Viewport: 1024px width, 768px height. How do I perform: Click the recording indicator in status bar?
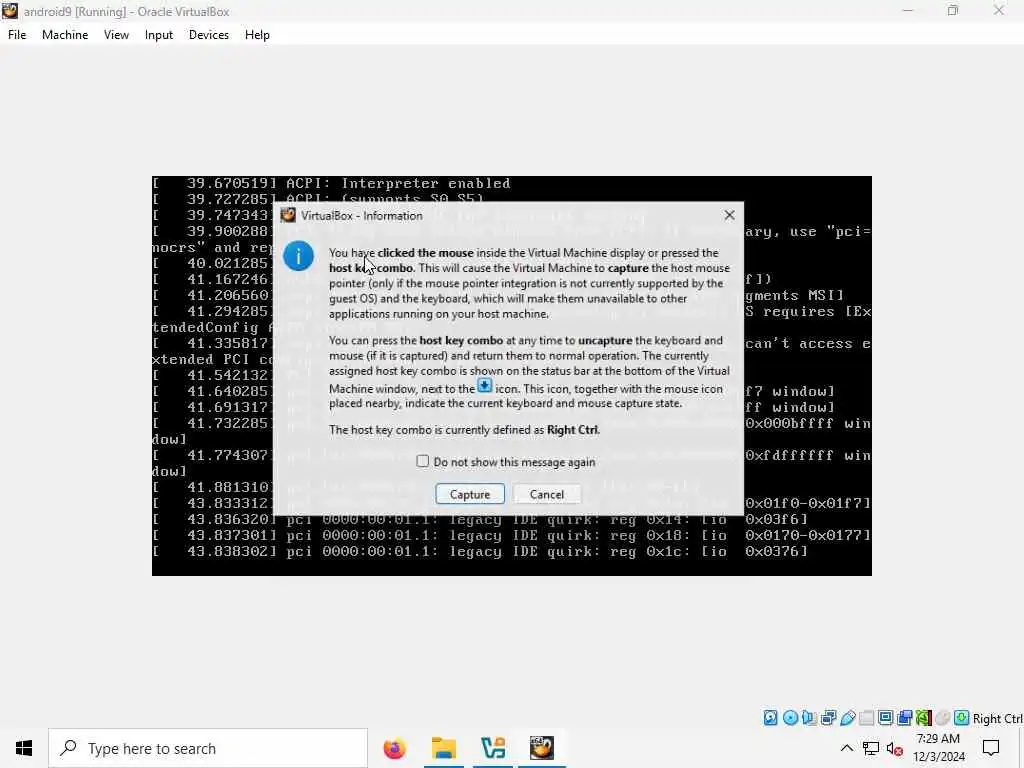[x=904, y=718]
